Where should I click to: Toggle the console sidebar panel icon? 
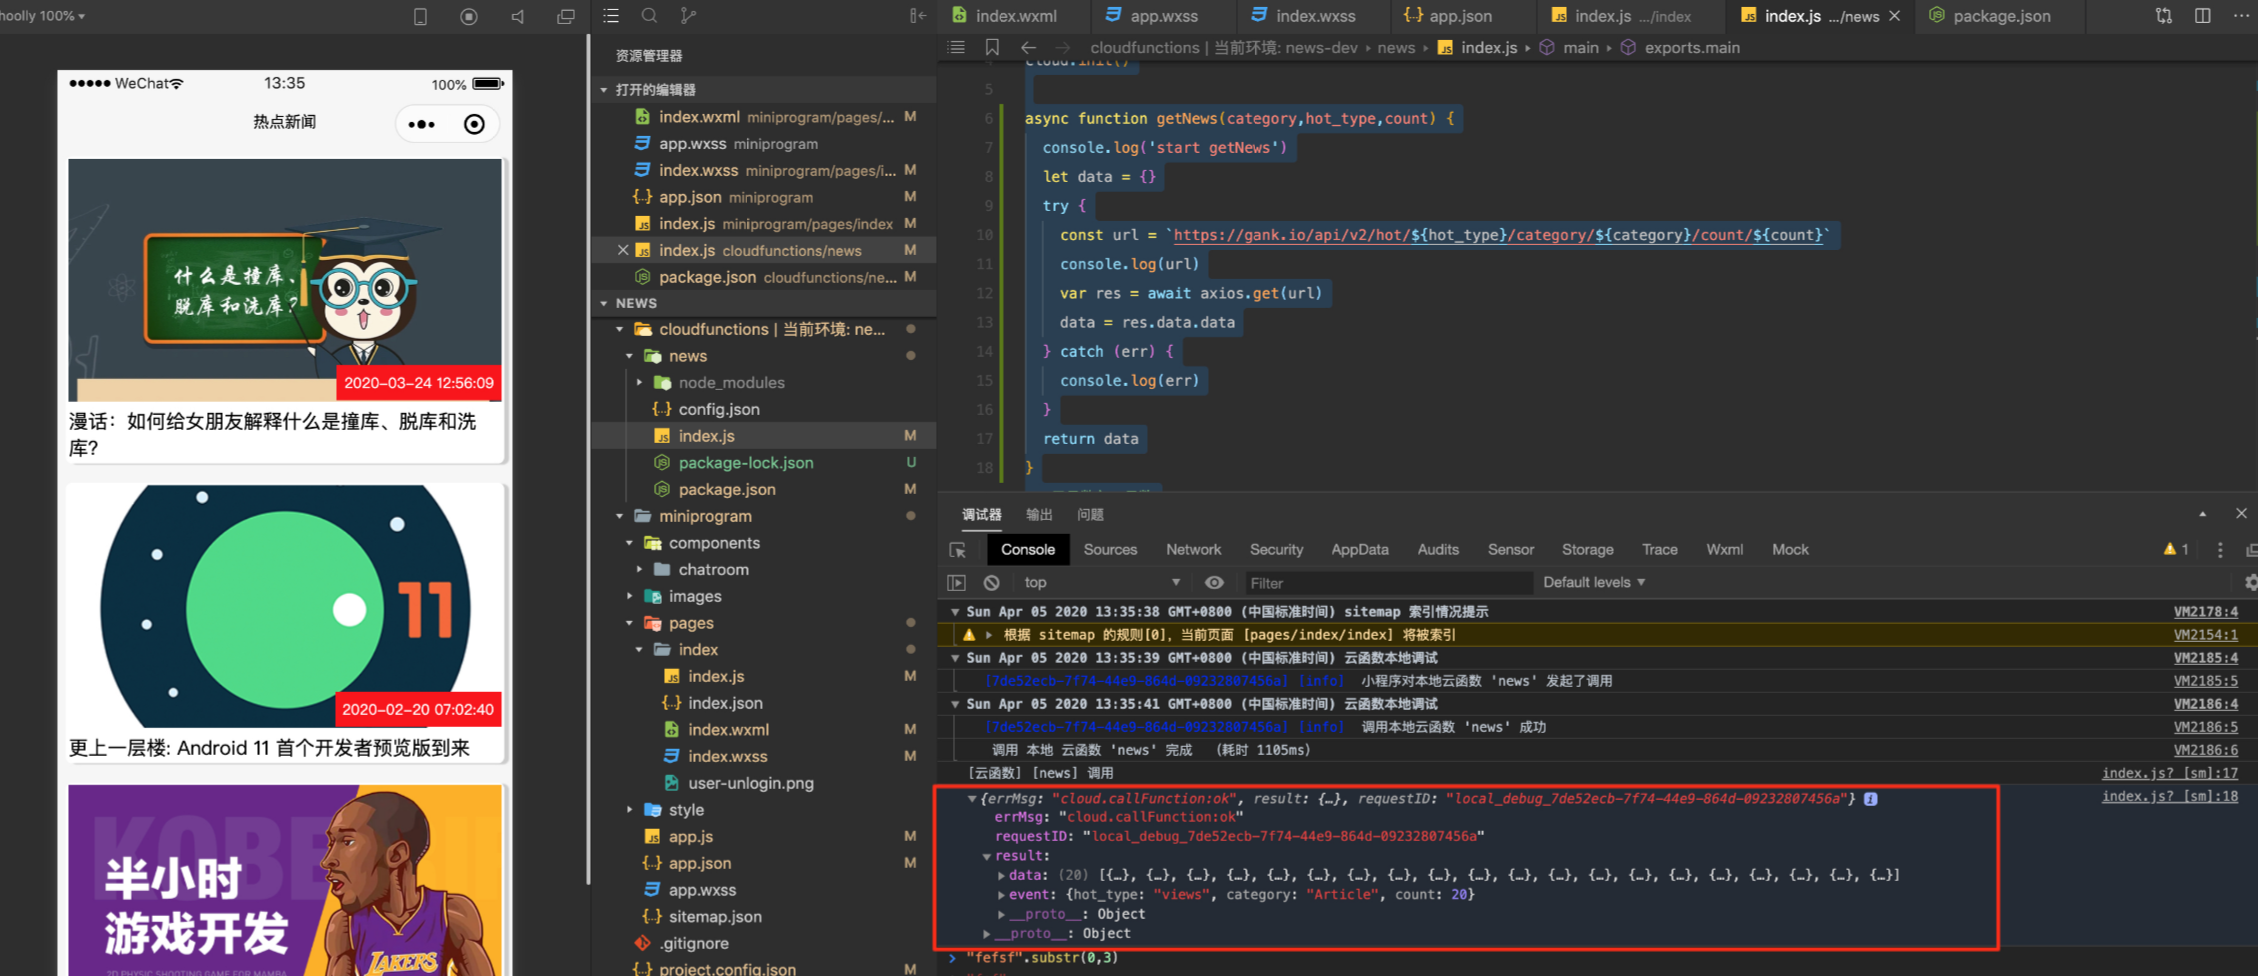point(957,582)
